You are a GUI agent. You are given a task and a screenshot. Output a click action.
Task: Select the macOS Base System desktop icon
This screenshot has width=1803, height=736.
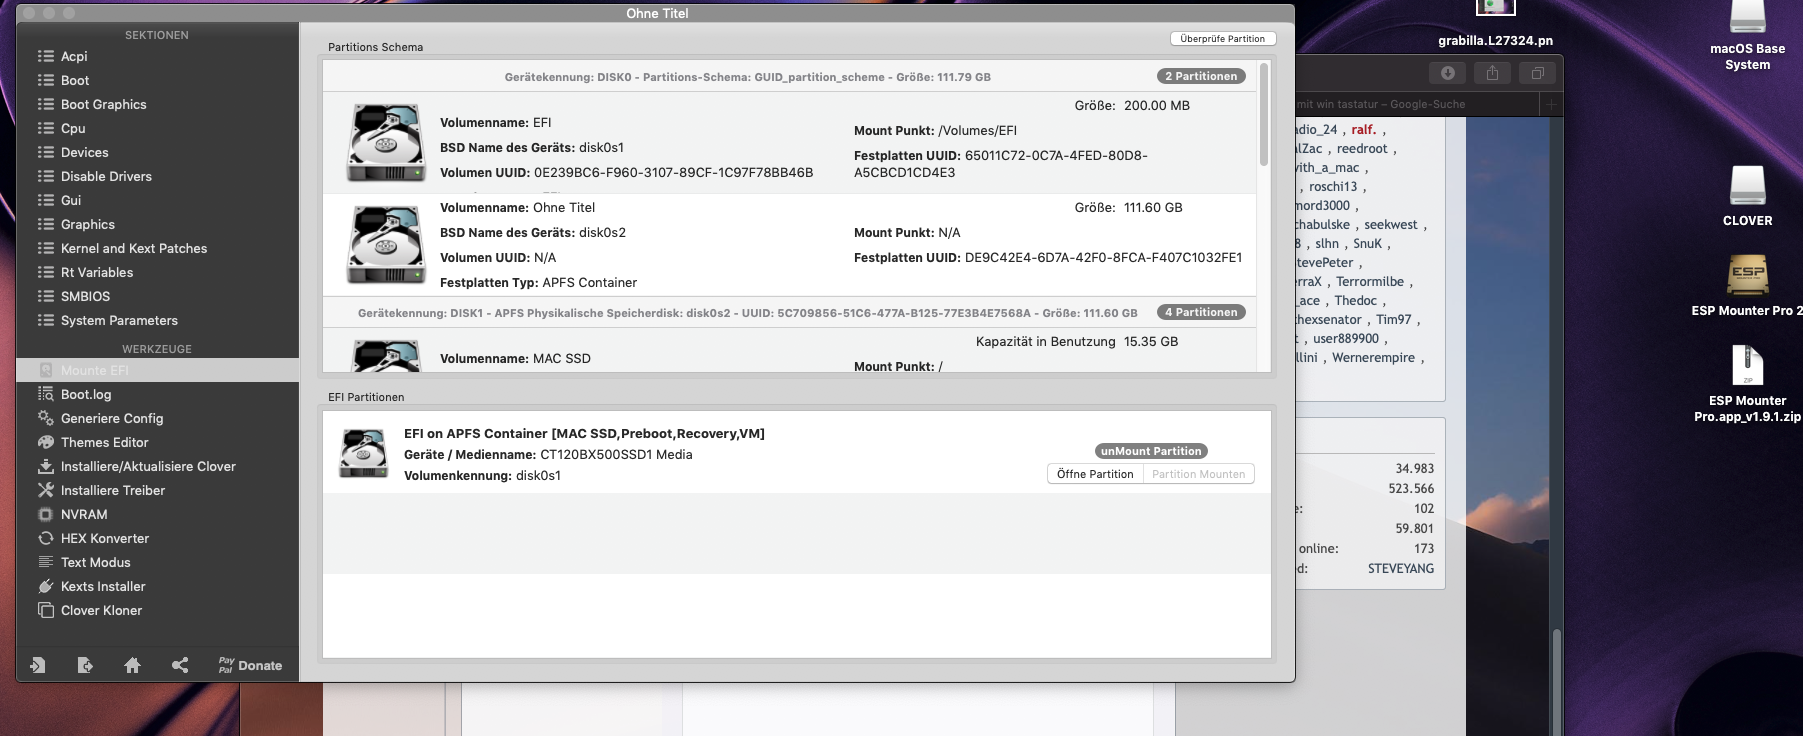(1747, 37)
